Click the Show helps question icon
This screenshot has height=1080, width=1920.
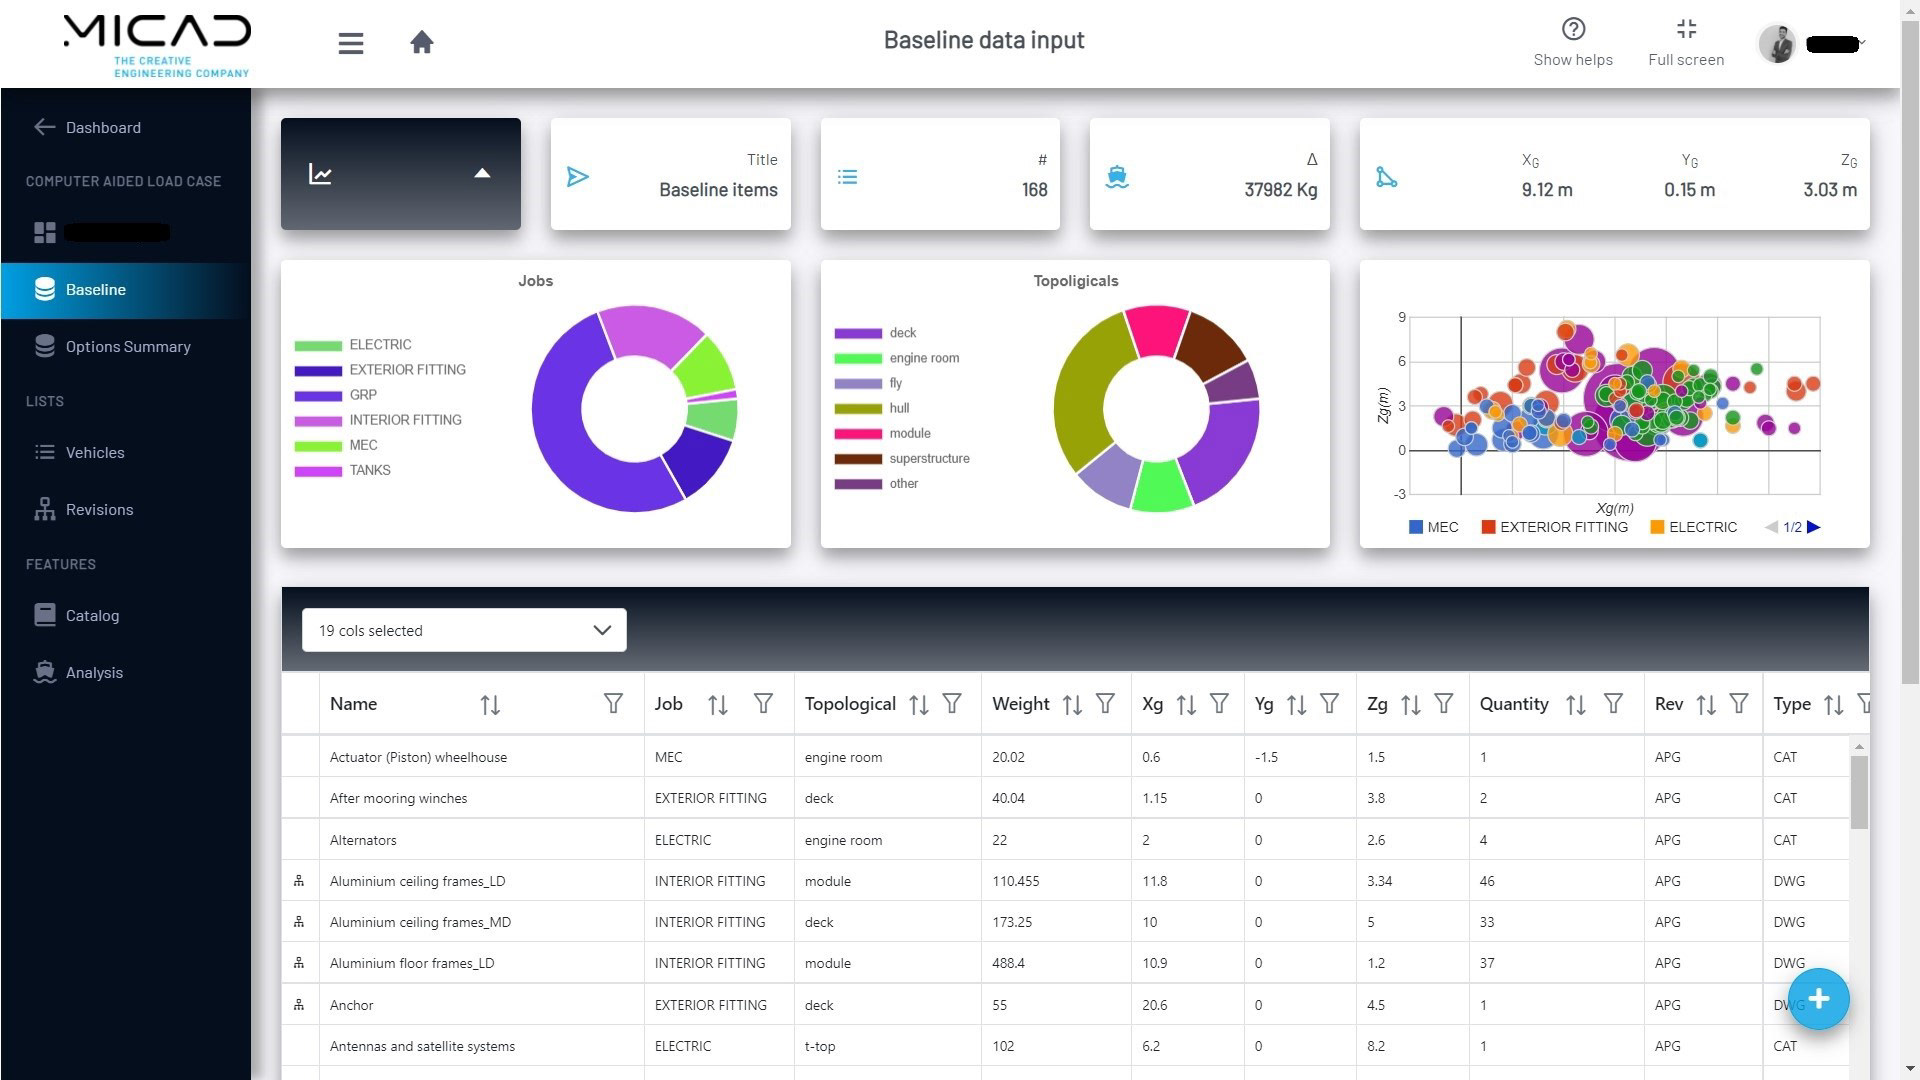point(1573,29)
